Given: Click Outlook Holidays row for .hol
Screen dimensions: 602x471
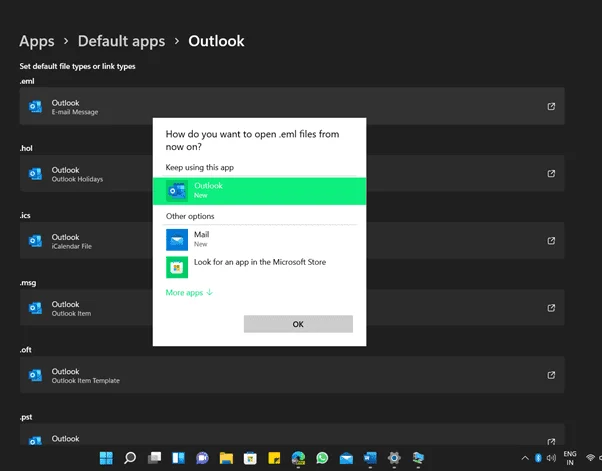Looking at the screenshot, I should tap(292, 174).
